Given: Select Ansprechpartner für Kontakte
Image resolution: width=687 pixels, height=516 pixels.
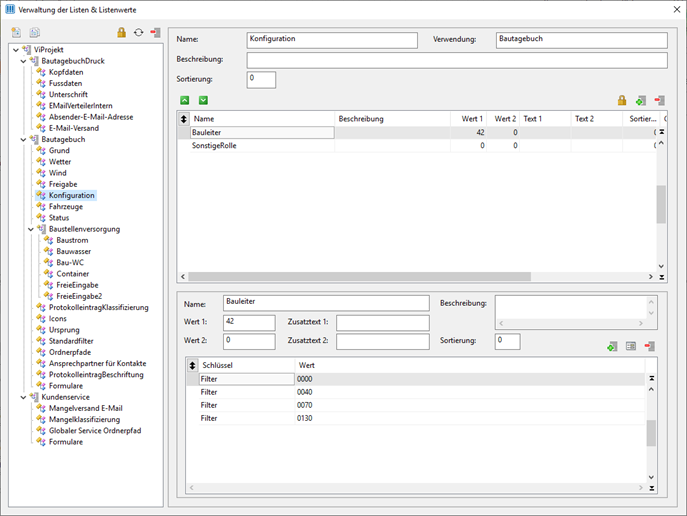Looking at the screenshot, I should (97, 363).
